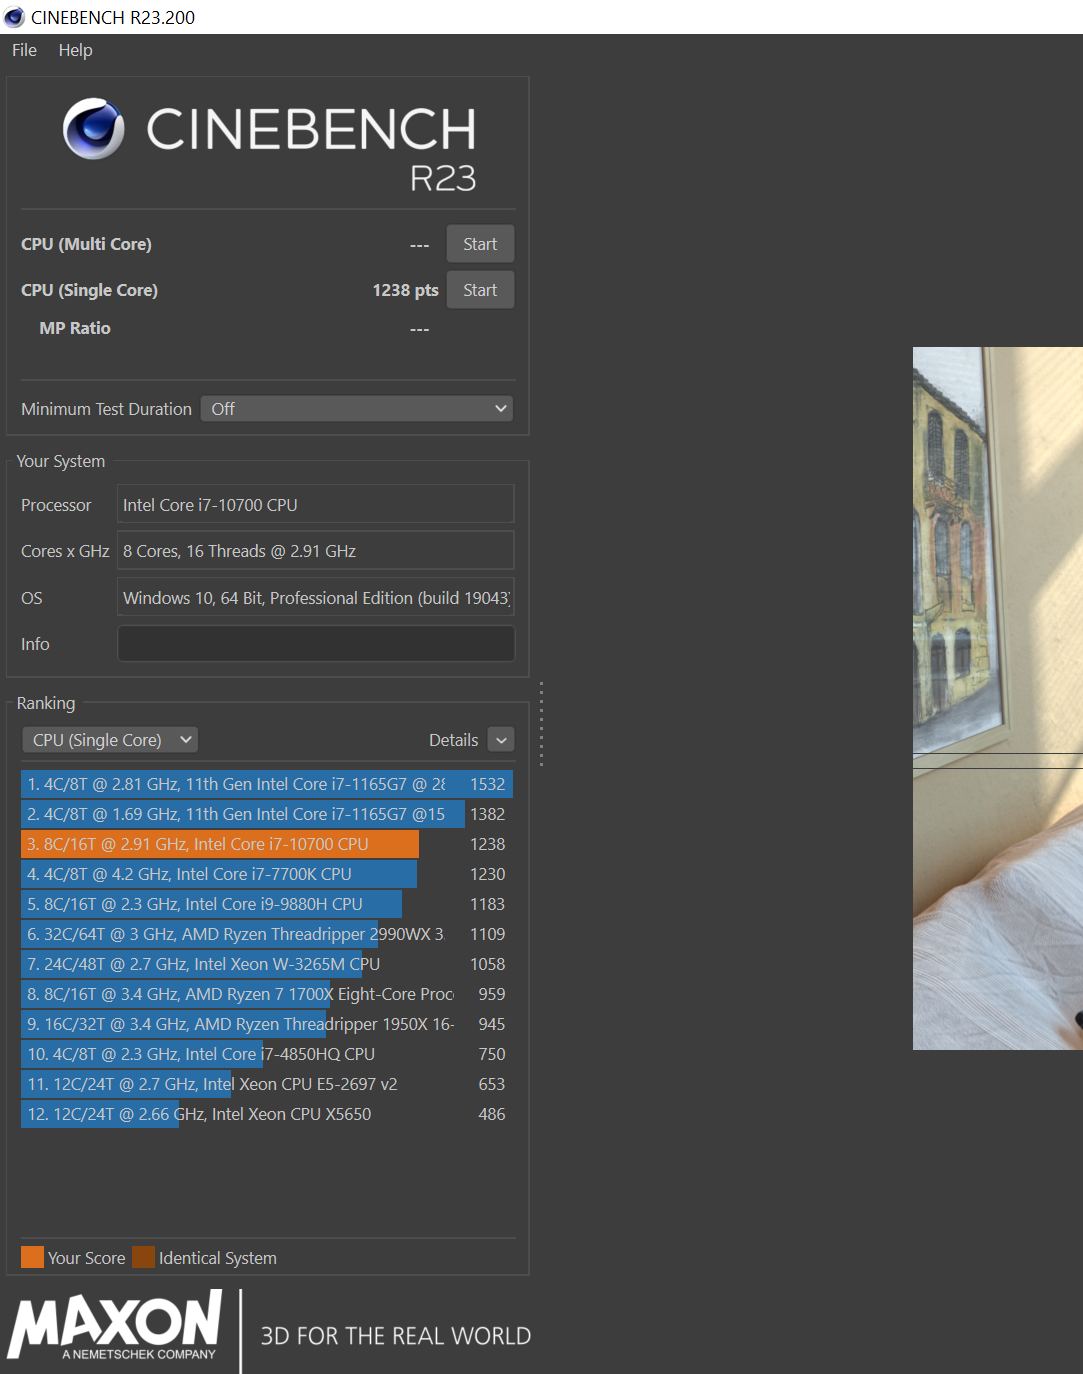Click the panel splitter dotted handle
Image resolution: width=1083 pixels, height=1374 pixels.
[541, 724]
